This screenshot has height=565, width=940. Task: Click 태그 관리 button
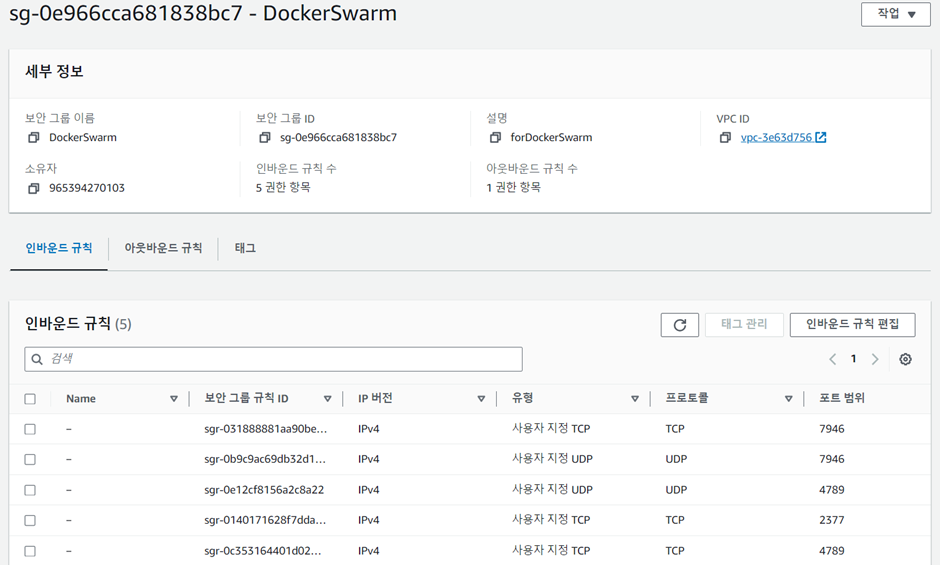[744, 324]
